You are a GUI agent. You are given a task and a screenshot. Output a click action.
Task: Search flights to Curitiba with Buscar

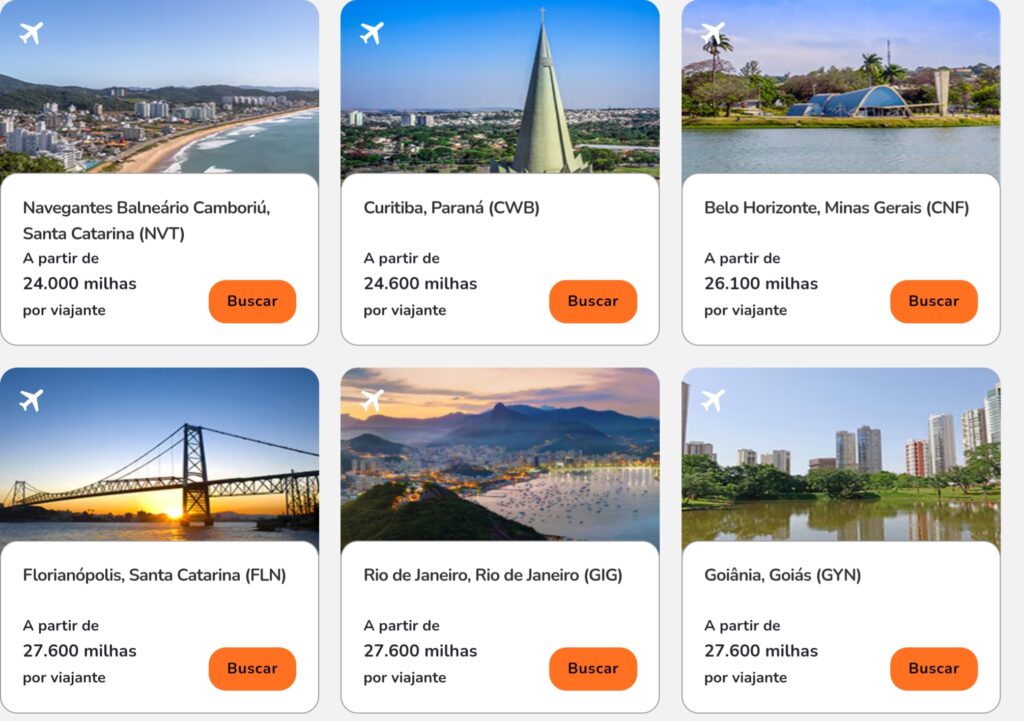tap(593, 301)
